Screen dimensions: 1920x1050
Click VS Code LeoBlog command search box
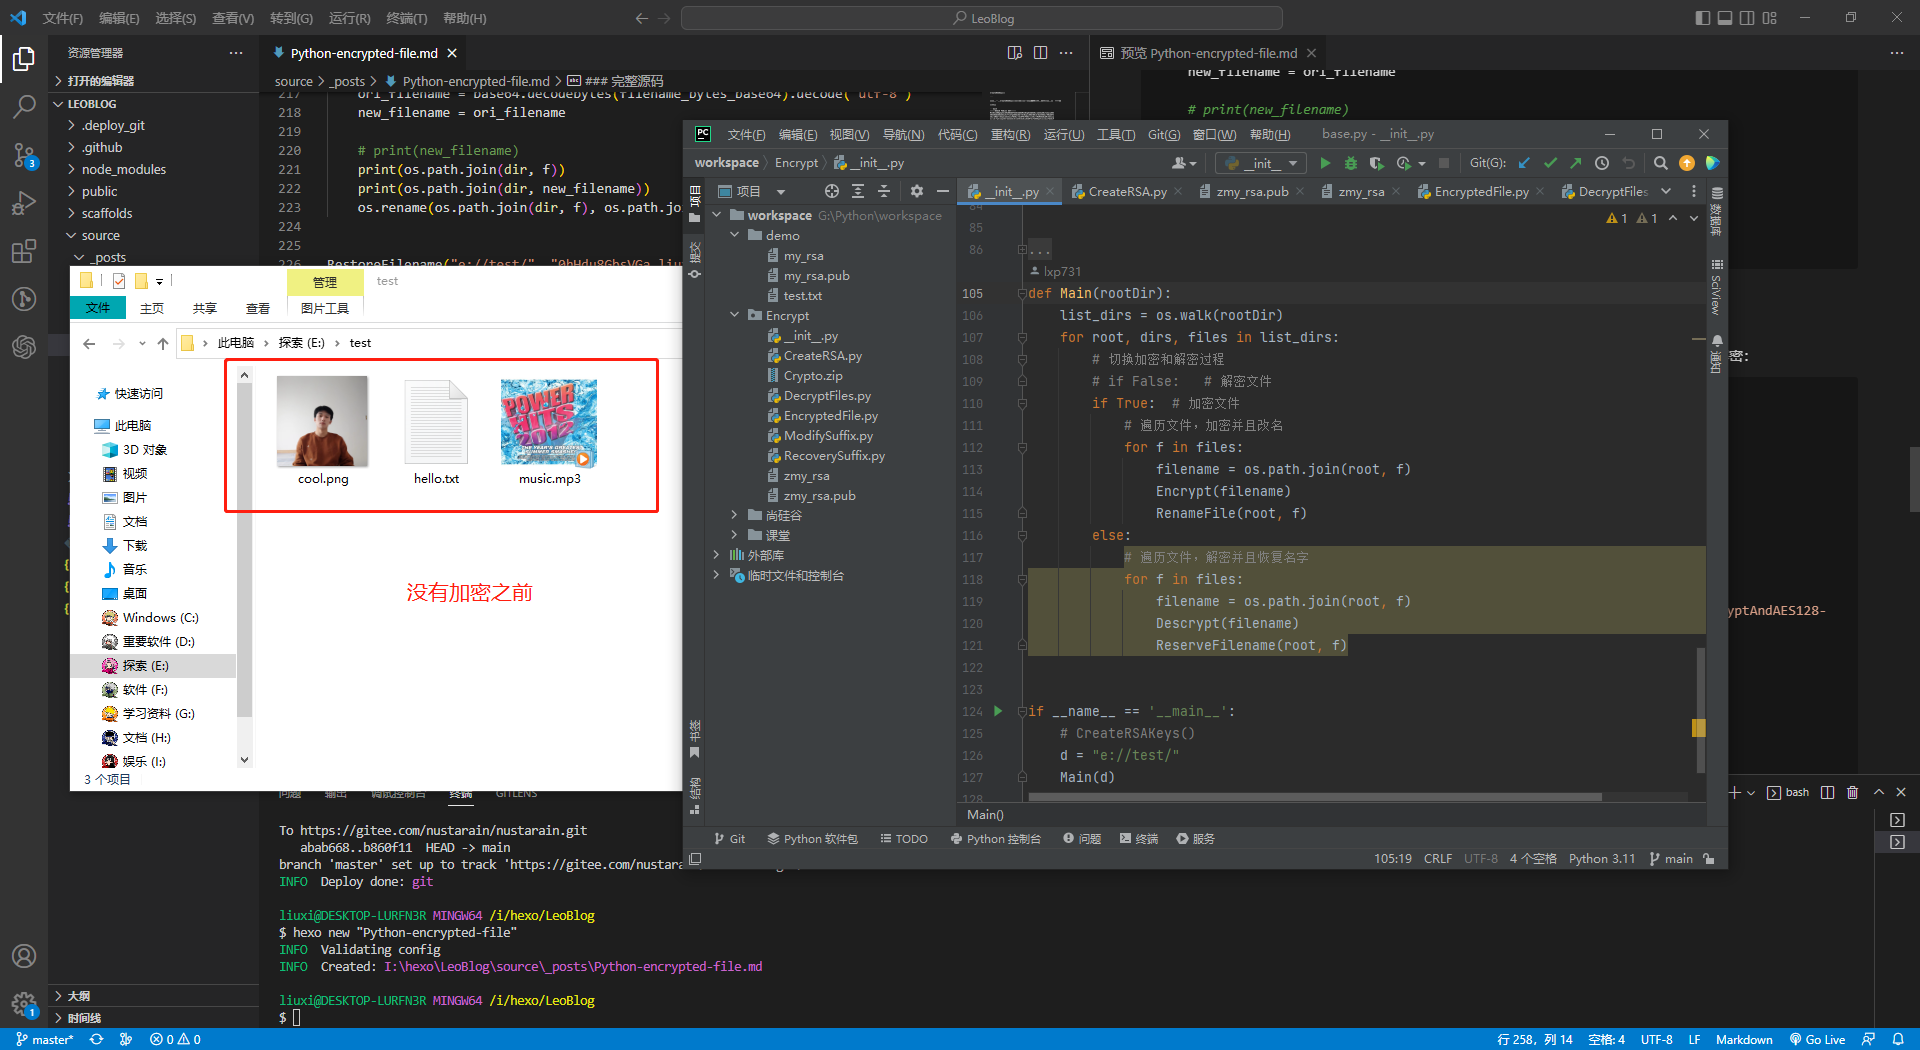coord(982,18)
